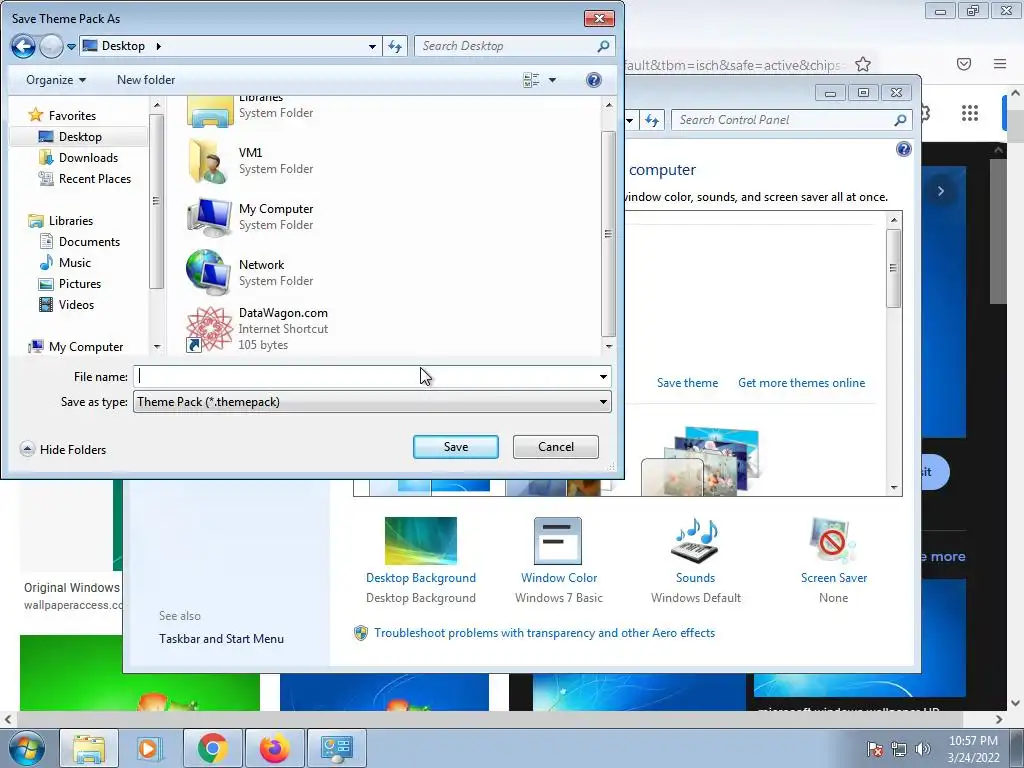Click the themes list scroll-down arrow
Viewport: 1024px width, 768px height.
[x=894, y=488]
